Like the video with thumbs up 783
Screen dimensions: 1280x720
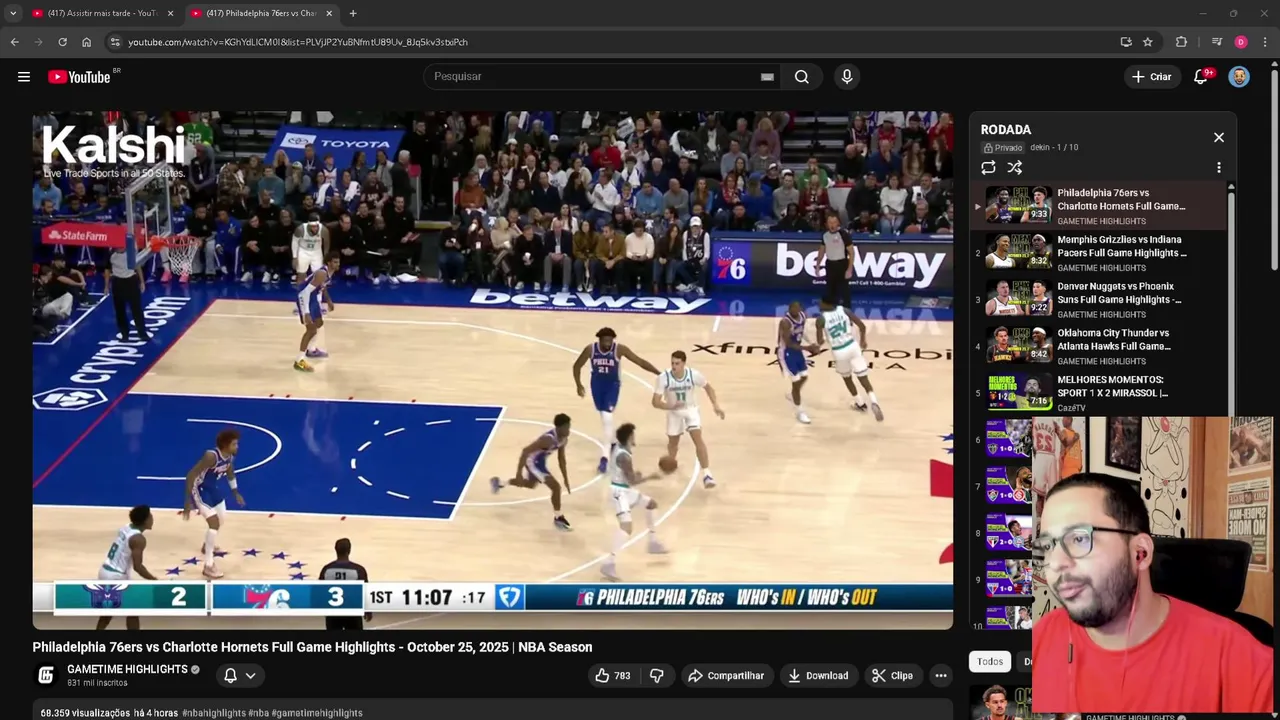(613, 676)
